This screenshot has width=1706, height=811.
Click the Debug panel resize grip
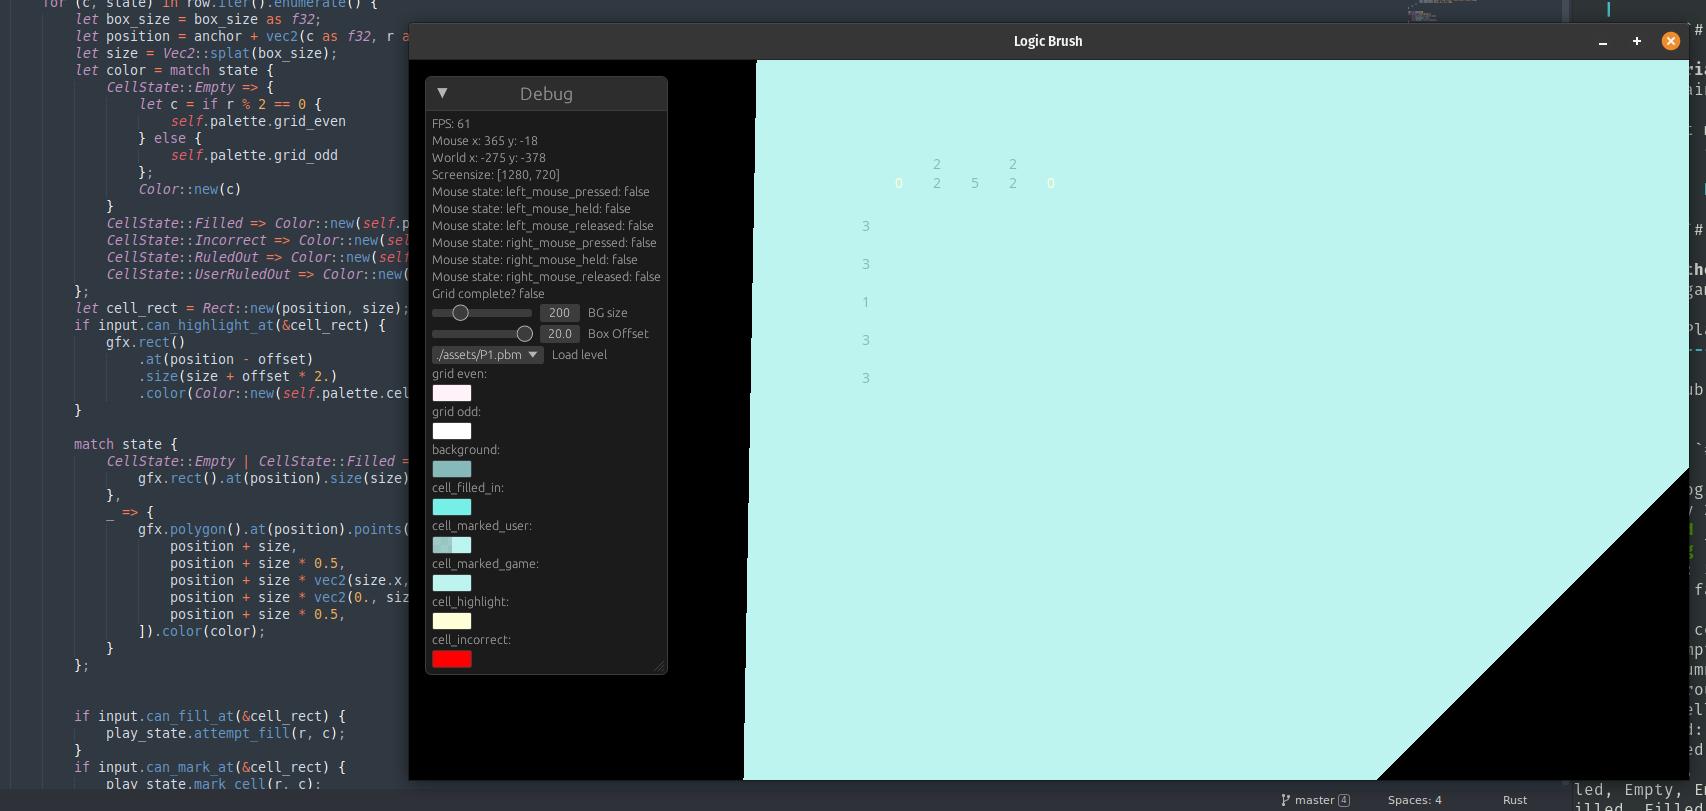point(659,666)
